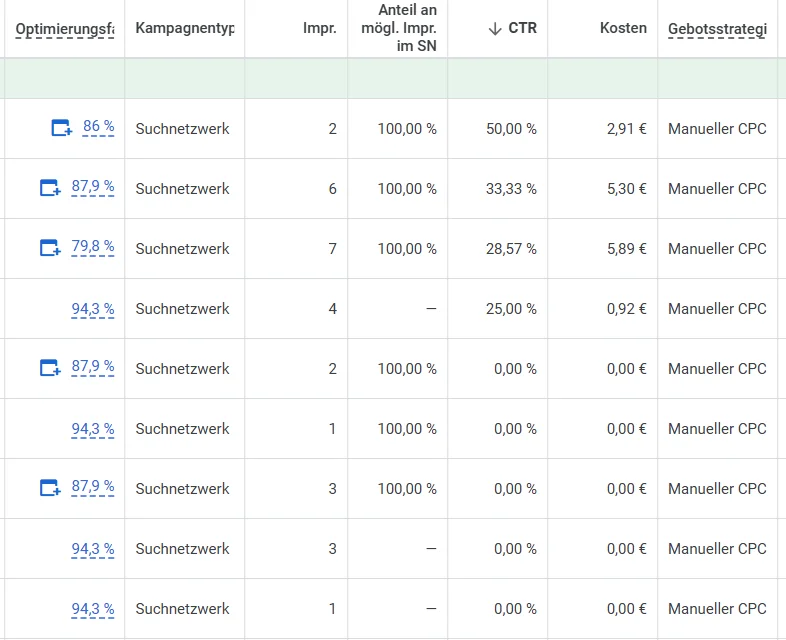This screenshot has height=640, width=786.
Task: Open the 87,9 % link in the 5,30 € row
Action: click(92, 187)
